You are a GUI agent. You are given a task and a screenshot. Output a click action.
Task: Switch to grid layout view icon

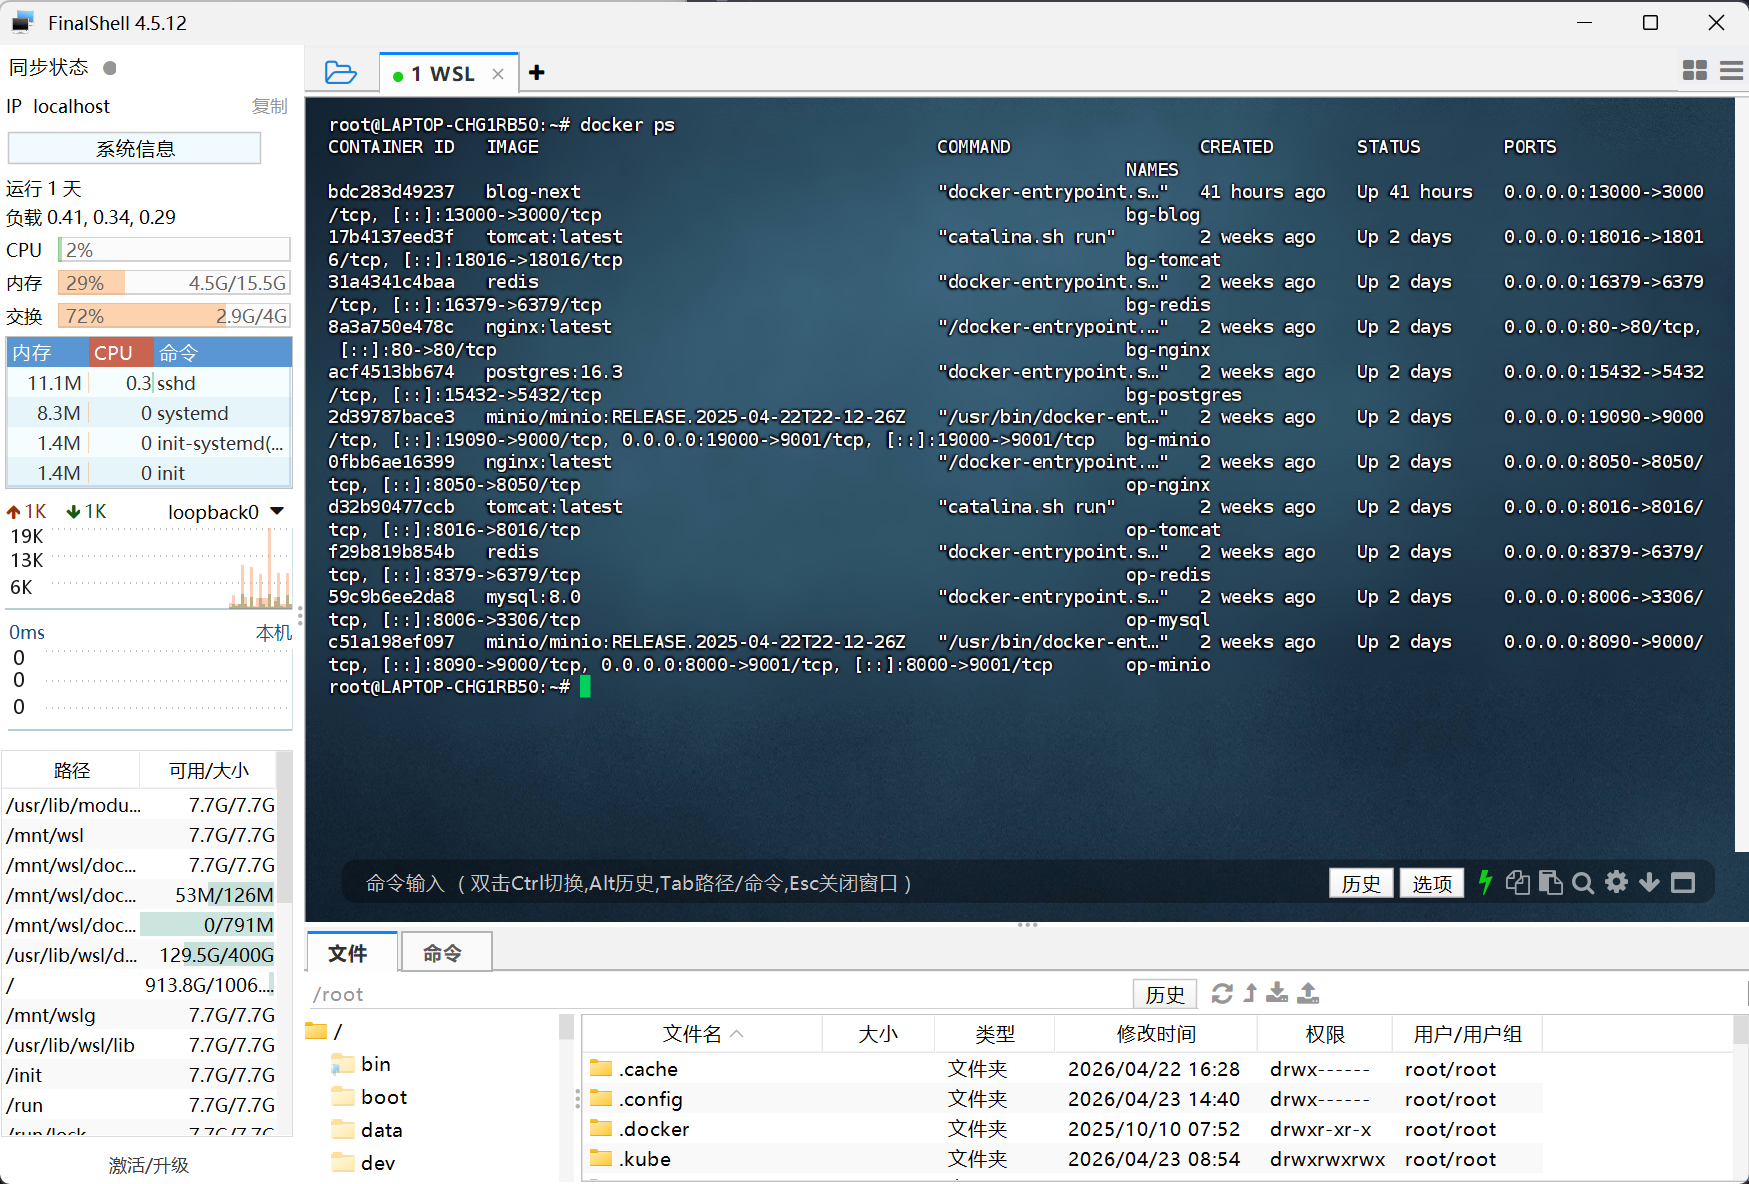1695,70
